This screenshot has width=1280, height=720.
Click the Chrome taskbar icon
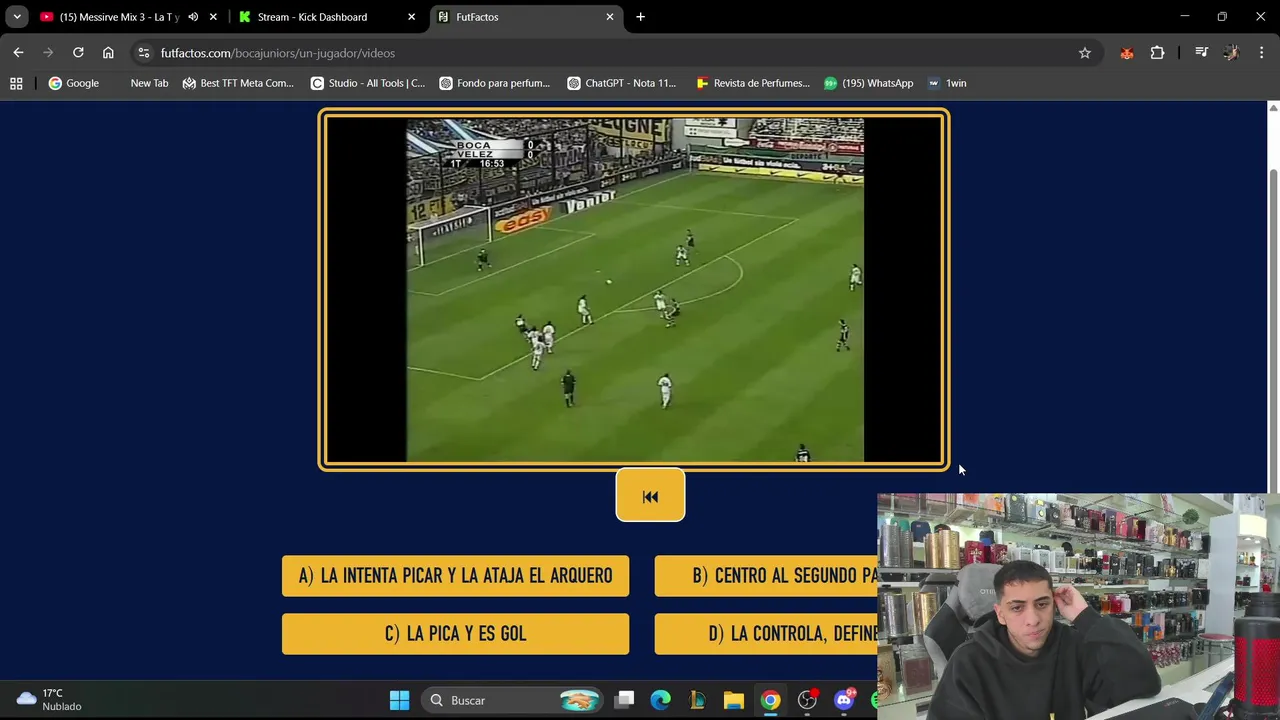coord(770,700)
